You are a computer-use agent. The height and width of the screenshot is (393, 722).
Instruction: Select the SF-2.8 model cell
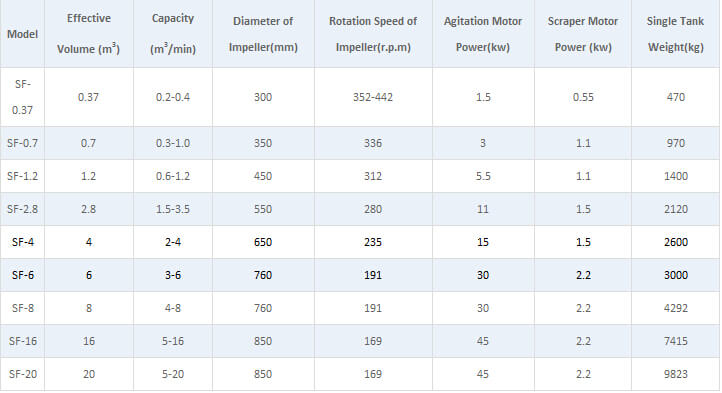pyautogui.click(x=22, y=209)
